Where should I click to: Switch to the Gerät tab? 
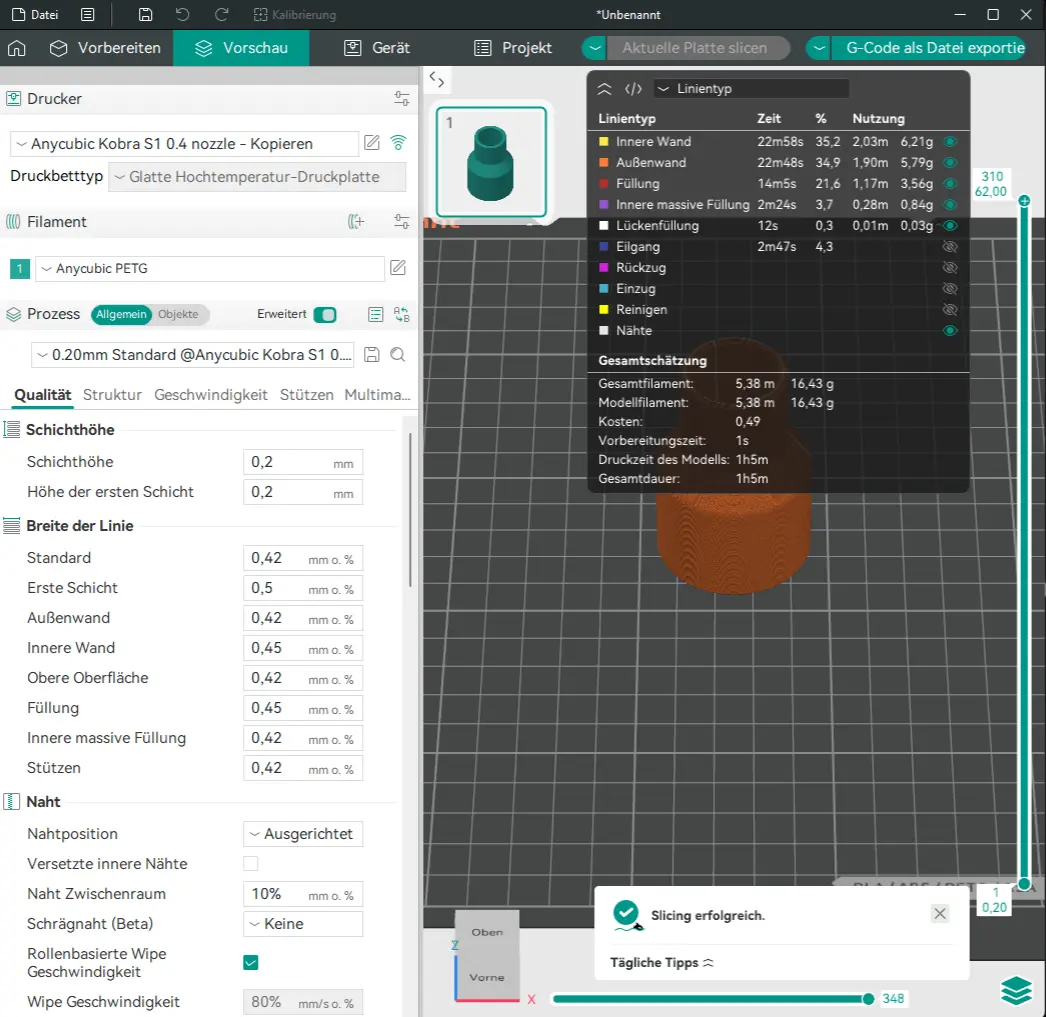coord(377,48)
